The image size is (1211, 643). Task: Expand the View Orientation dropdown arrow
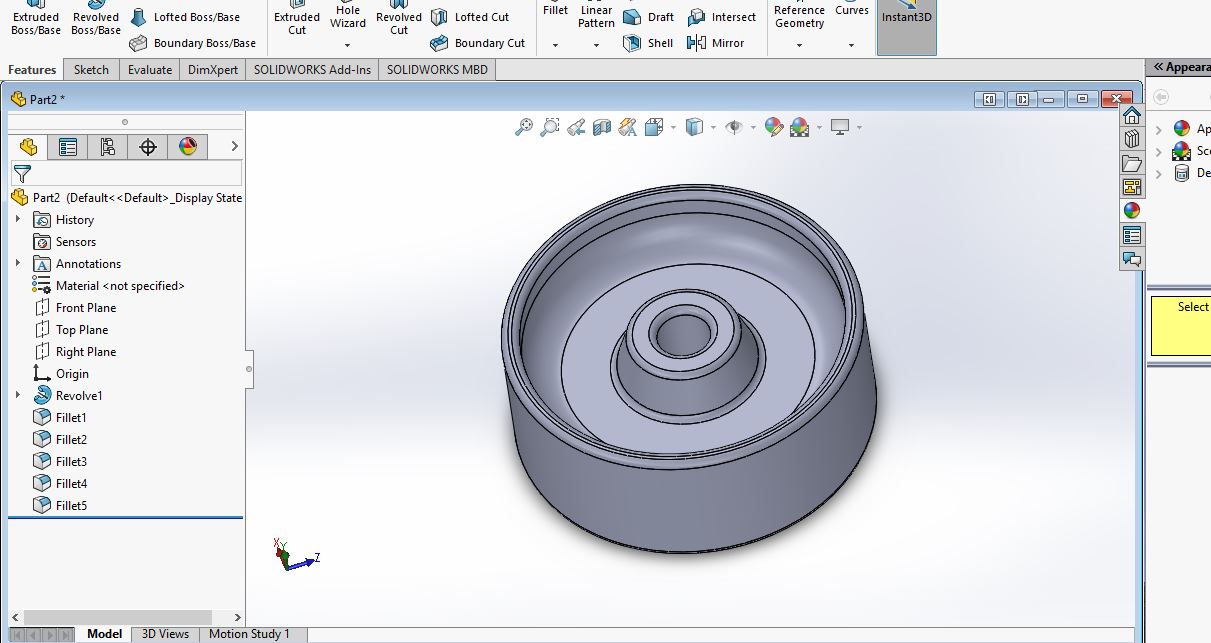coord(673,128)
